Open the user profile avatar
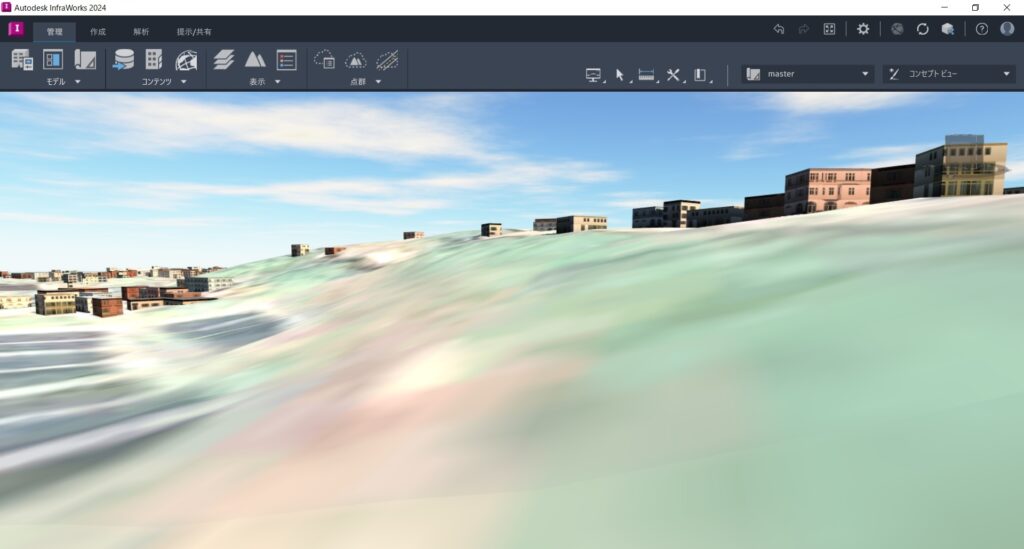This screenshot has width=1024, height=549. [1007, 29]
